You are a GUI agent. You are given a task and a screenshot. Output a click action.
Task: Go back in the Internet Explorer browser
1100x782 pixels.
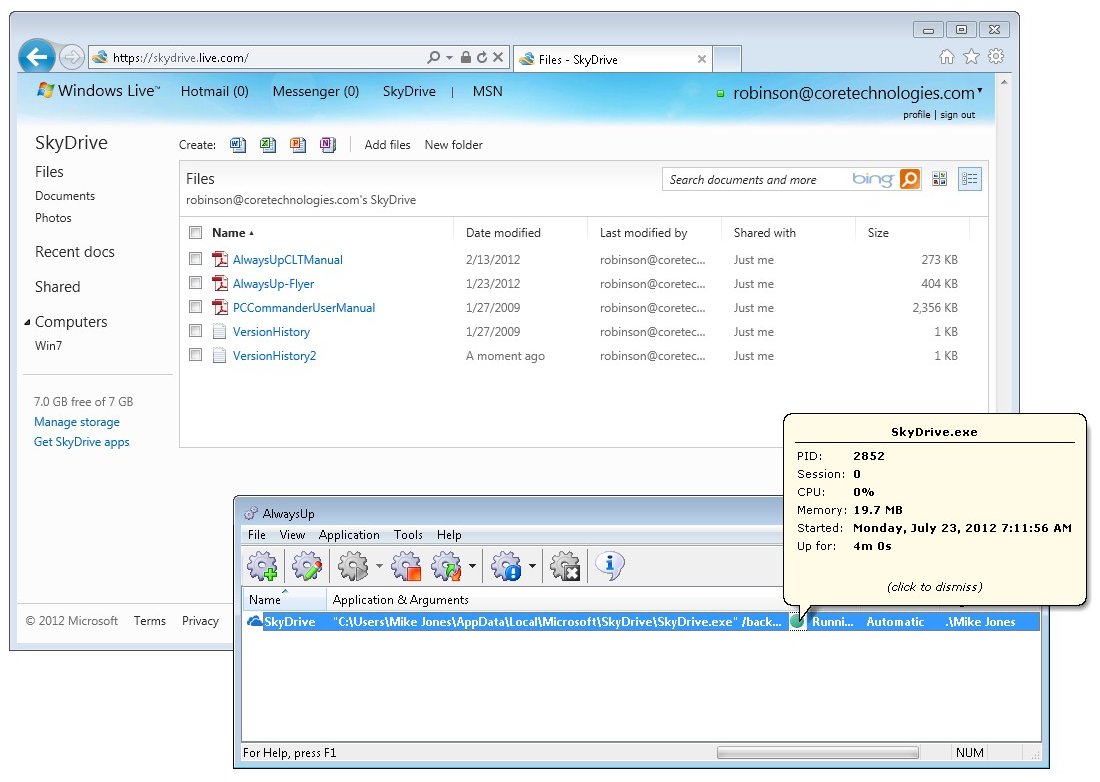coord(36,56)
